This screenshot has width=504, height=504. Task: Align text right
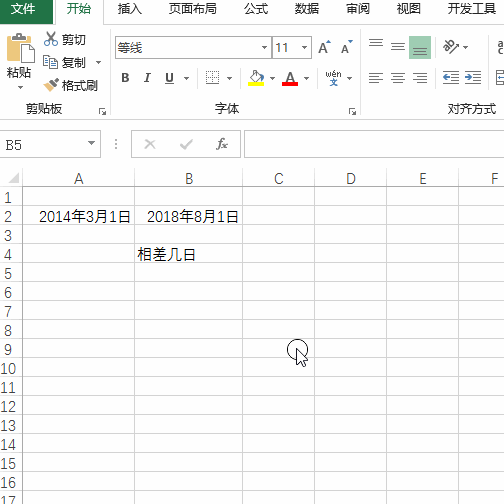click(420, 78)
